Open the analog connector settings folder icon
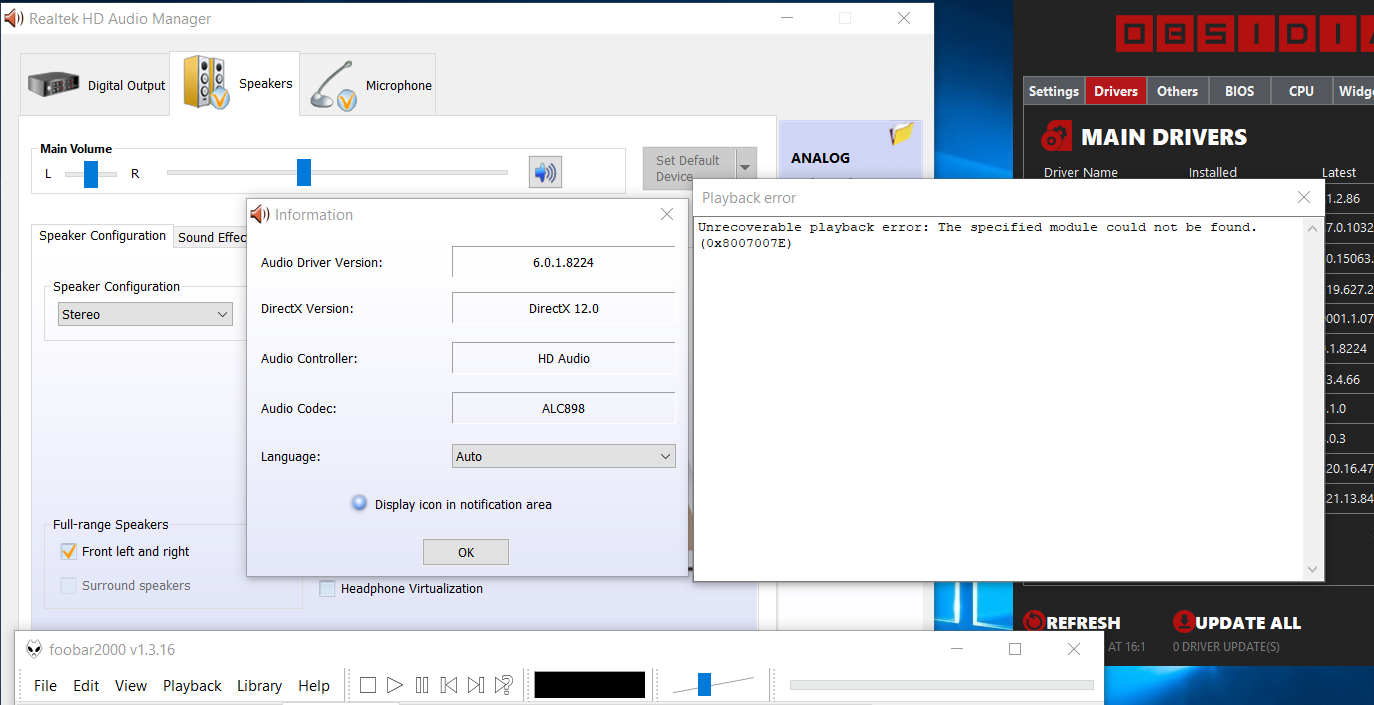1374x705 pixels. pyautogui.click(x=902, y=133)
